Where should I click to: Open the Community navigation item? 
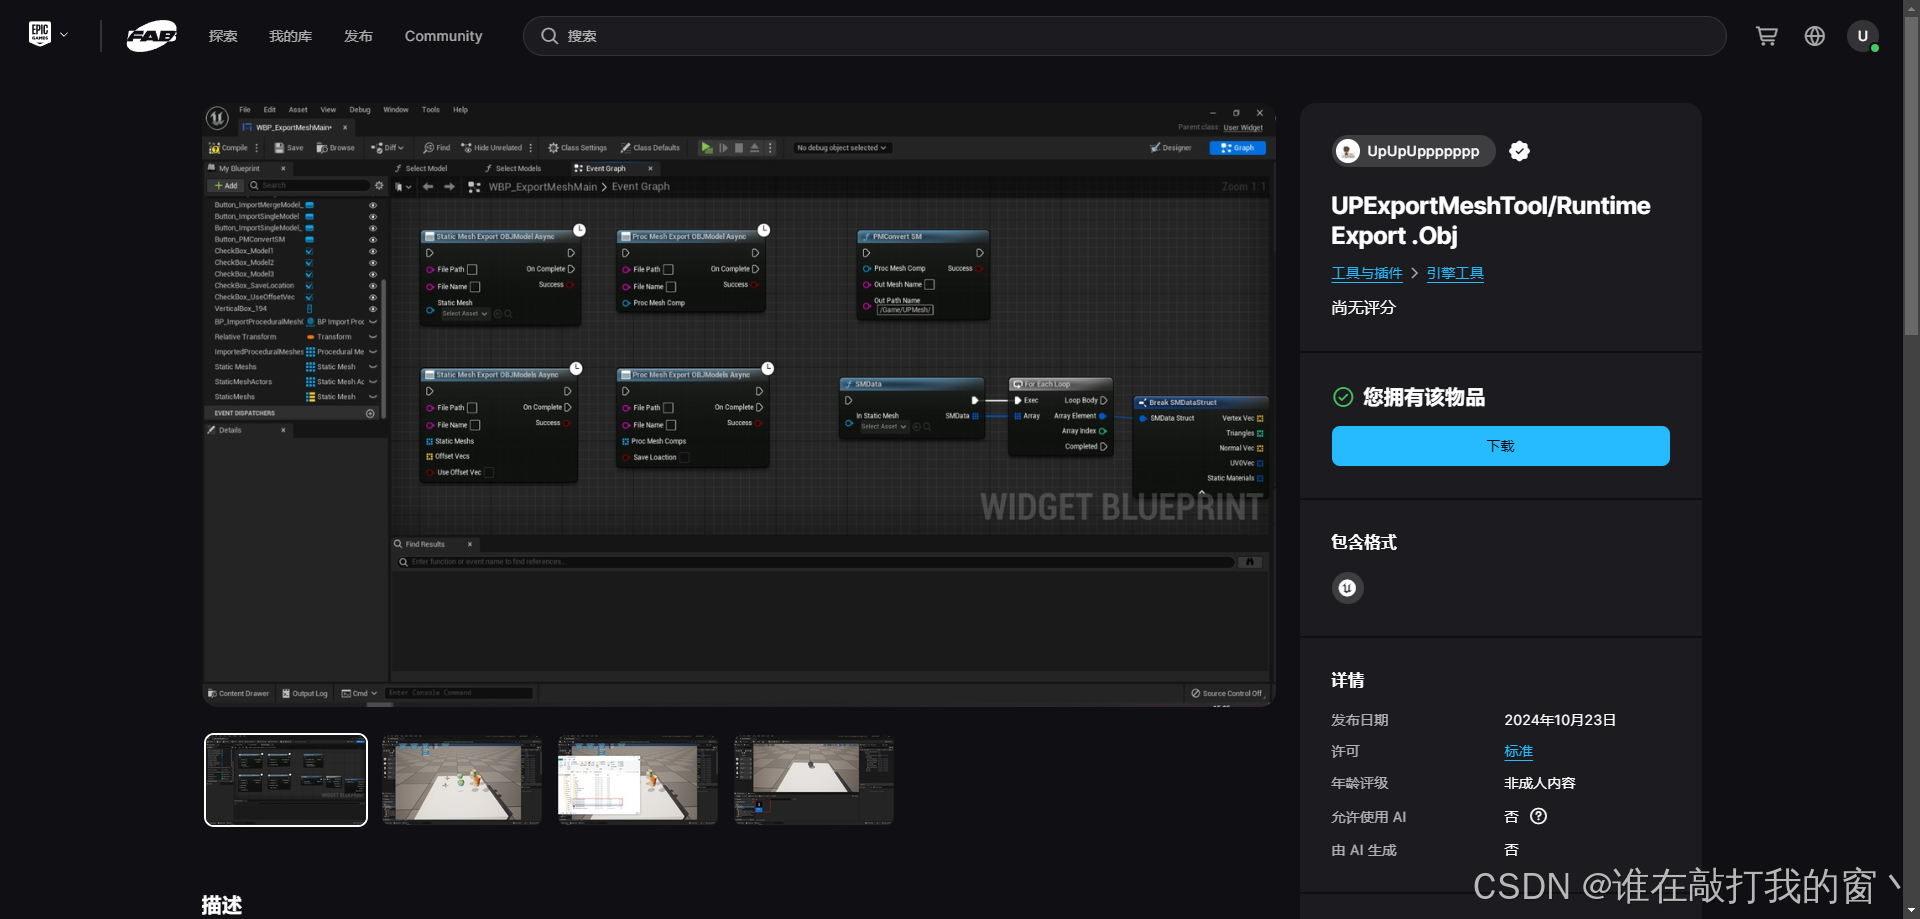(x=443, y=36)
